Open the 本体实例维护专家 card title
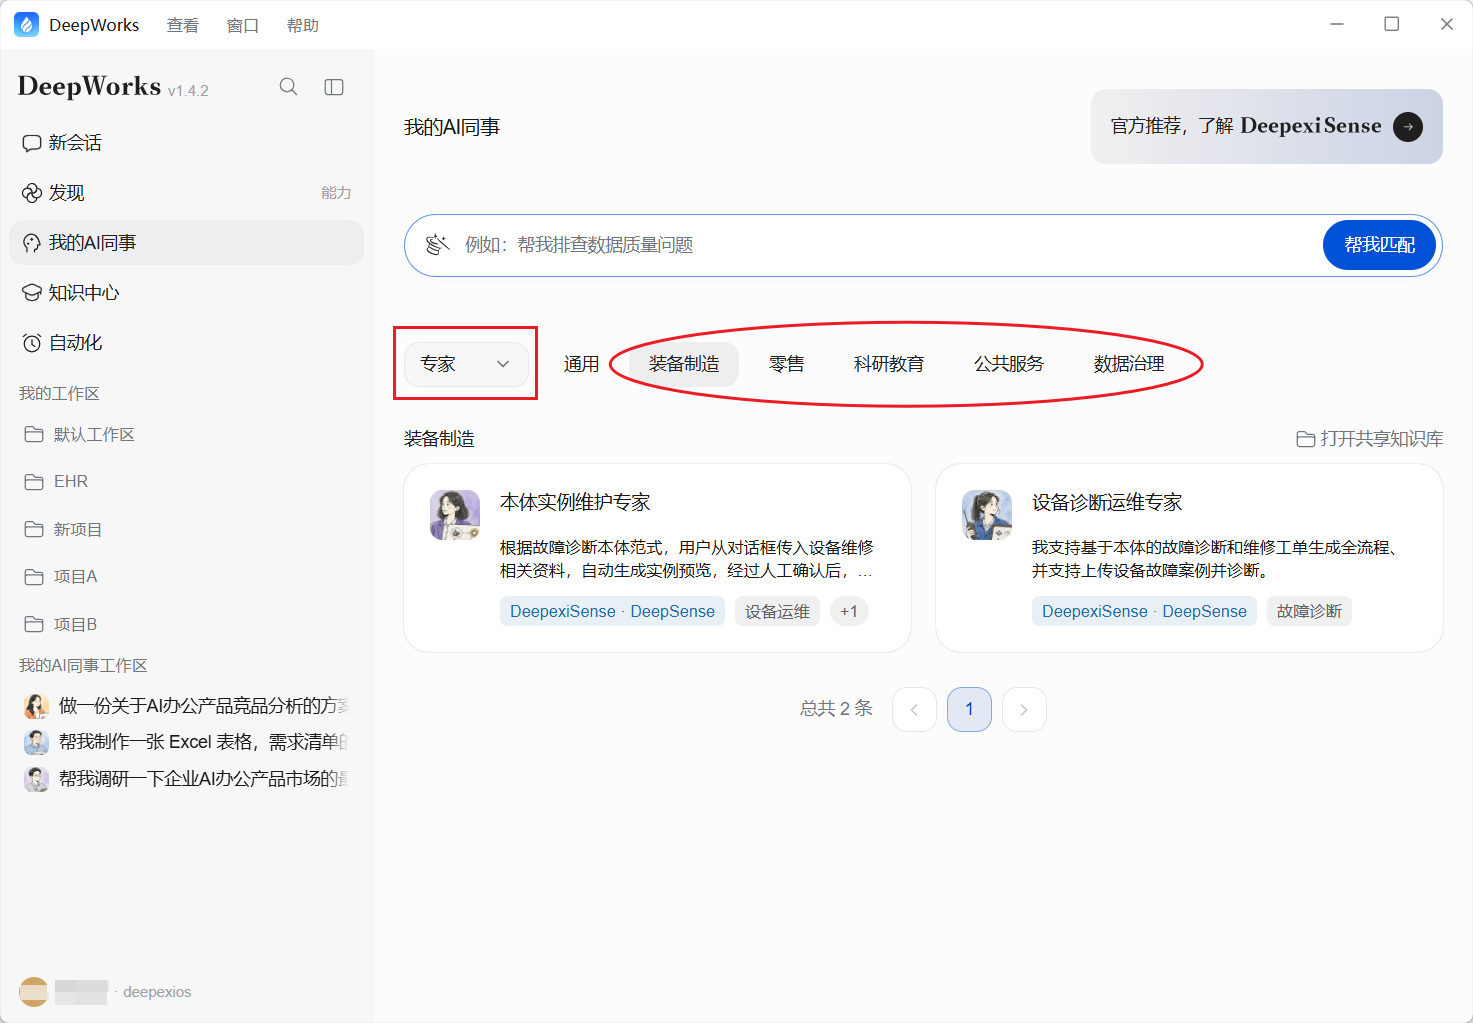 (x=575, y=502)
